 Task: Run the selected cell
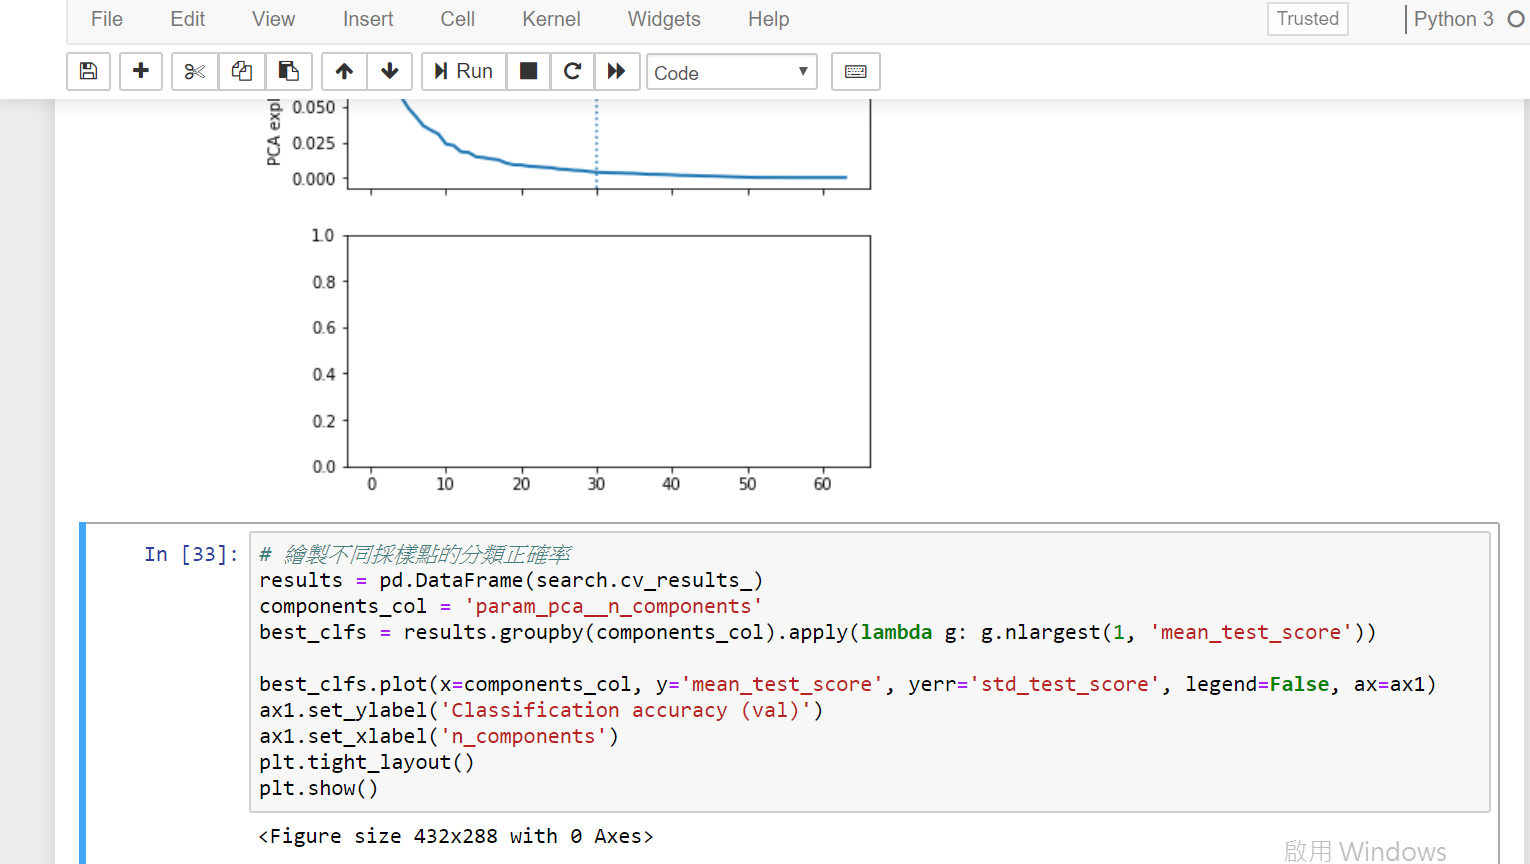464,71
